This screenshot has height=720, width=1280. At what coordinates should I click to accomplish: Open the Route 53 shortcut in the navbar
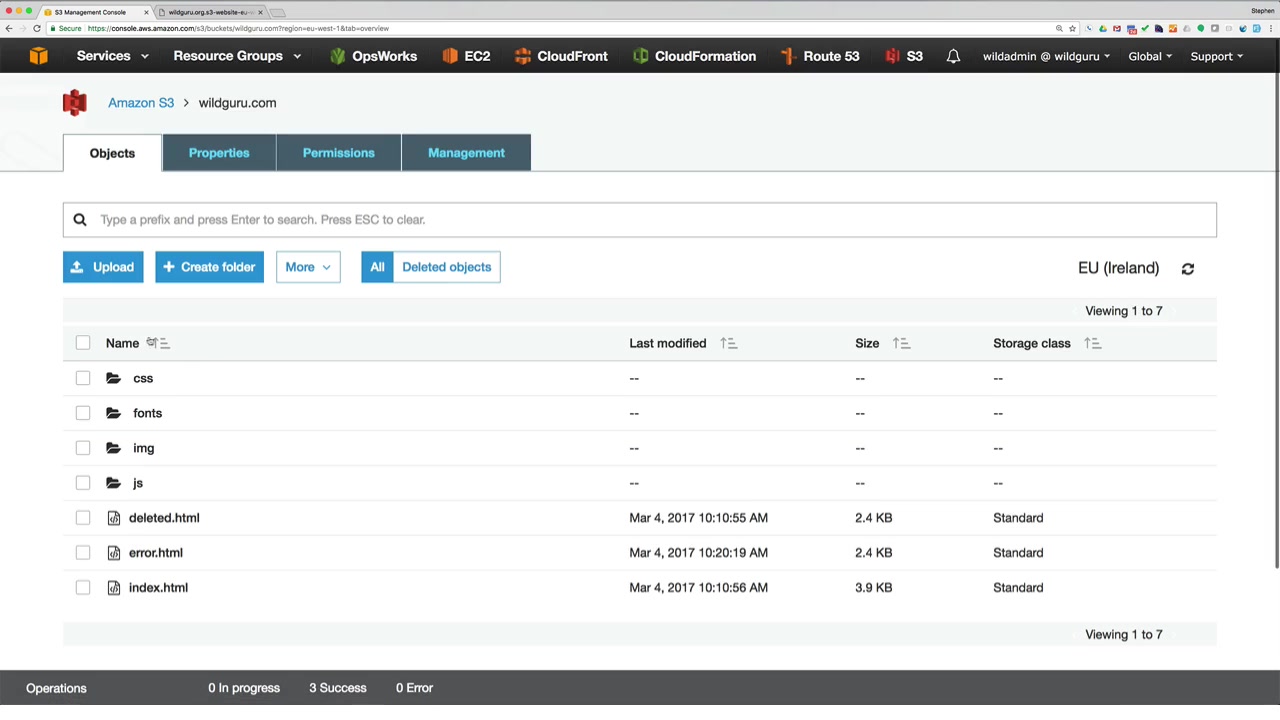pyautogui.click(x=820, y=56)
